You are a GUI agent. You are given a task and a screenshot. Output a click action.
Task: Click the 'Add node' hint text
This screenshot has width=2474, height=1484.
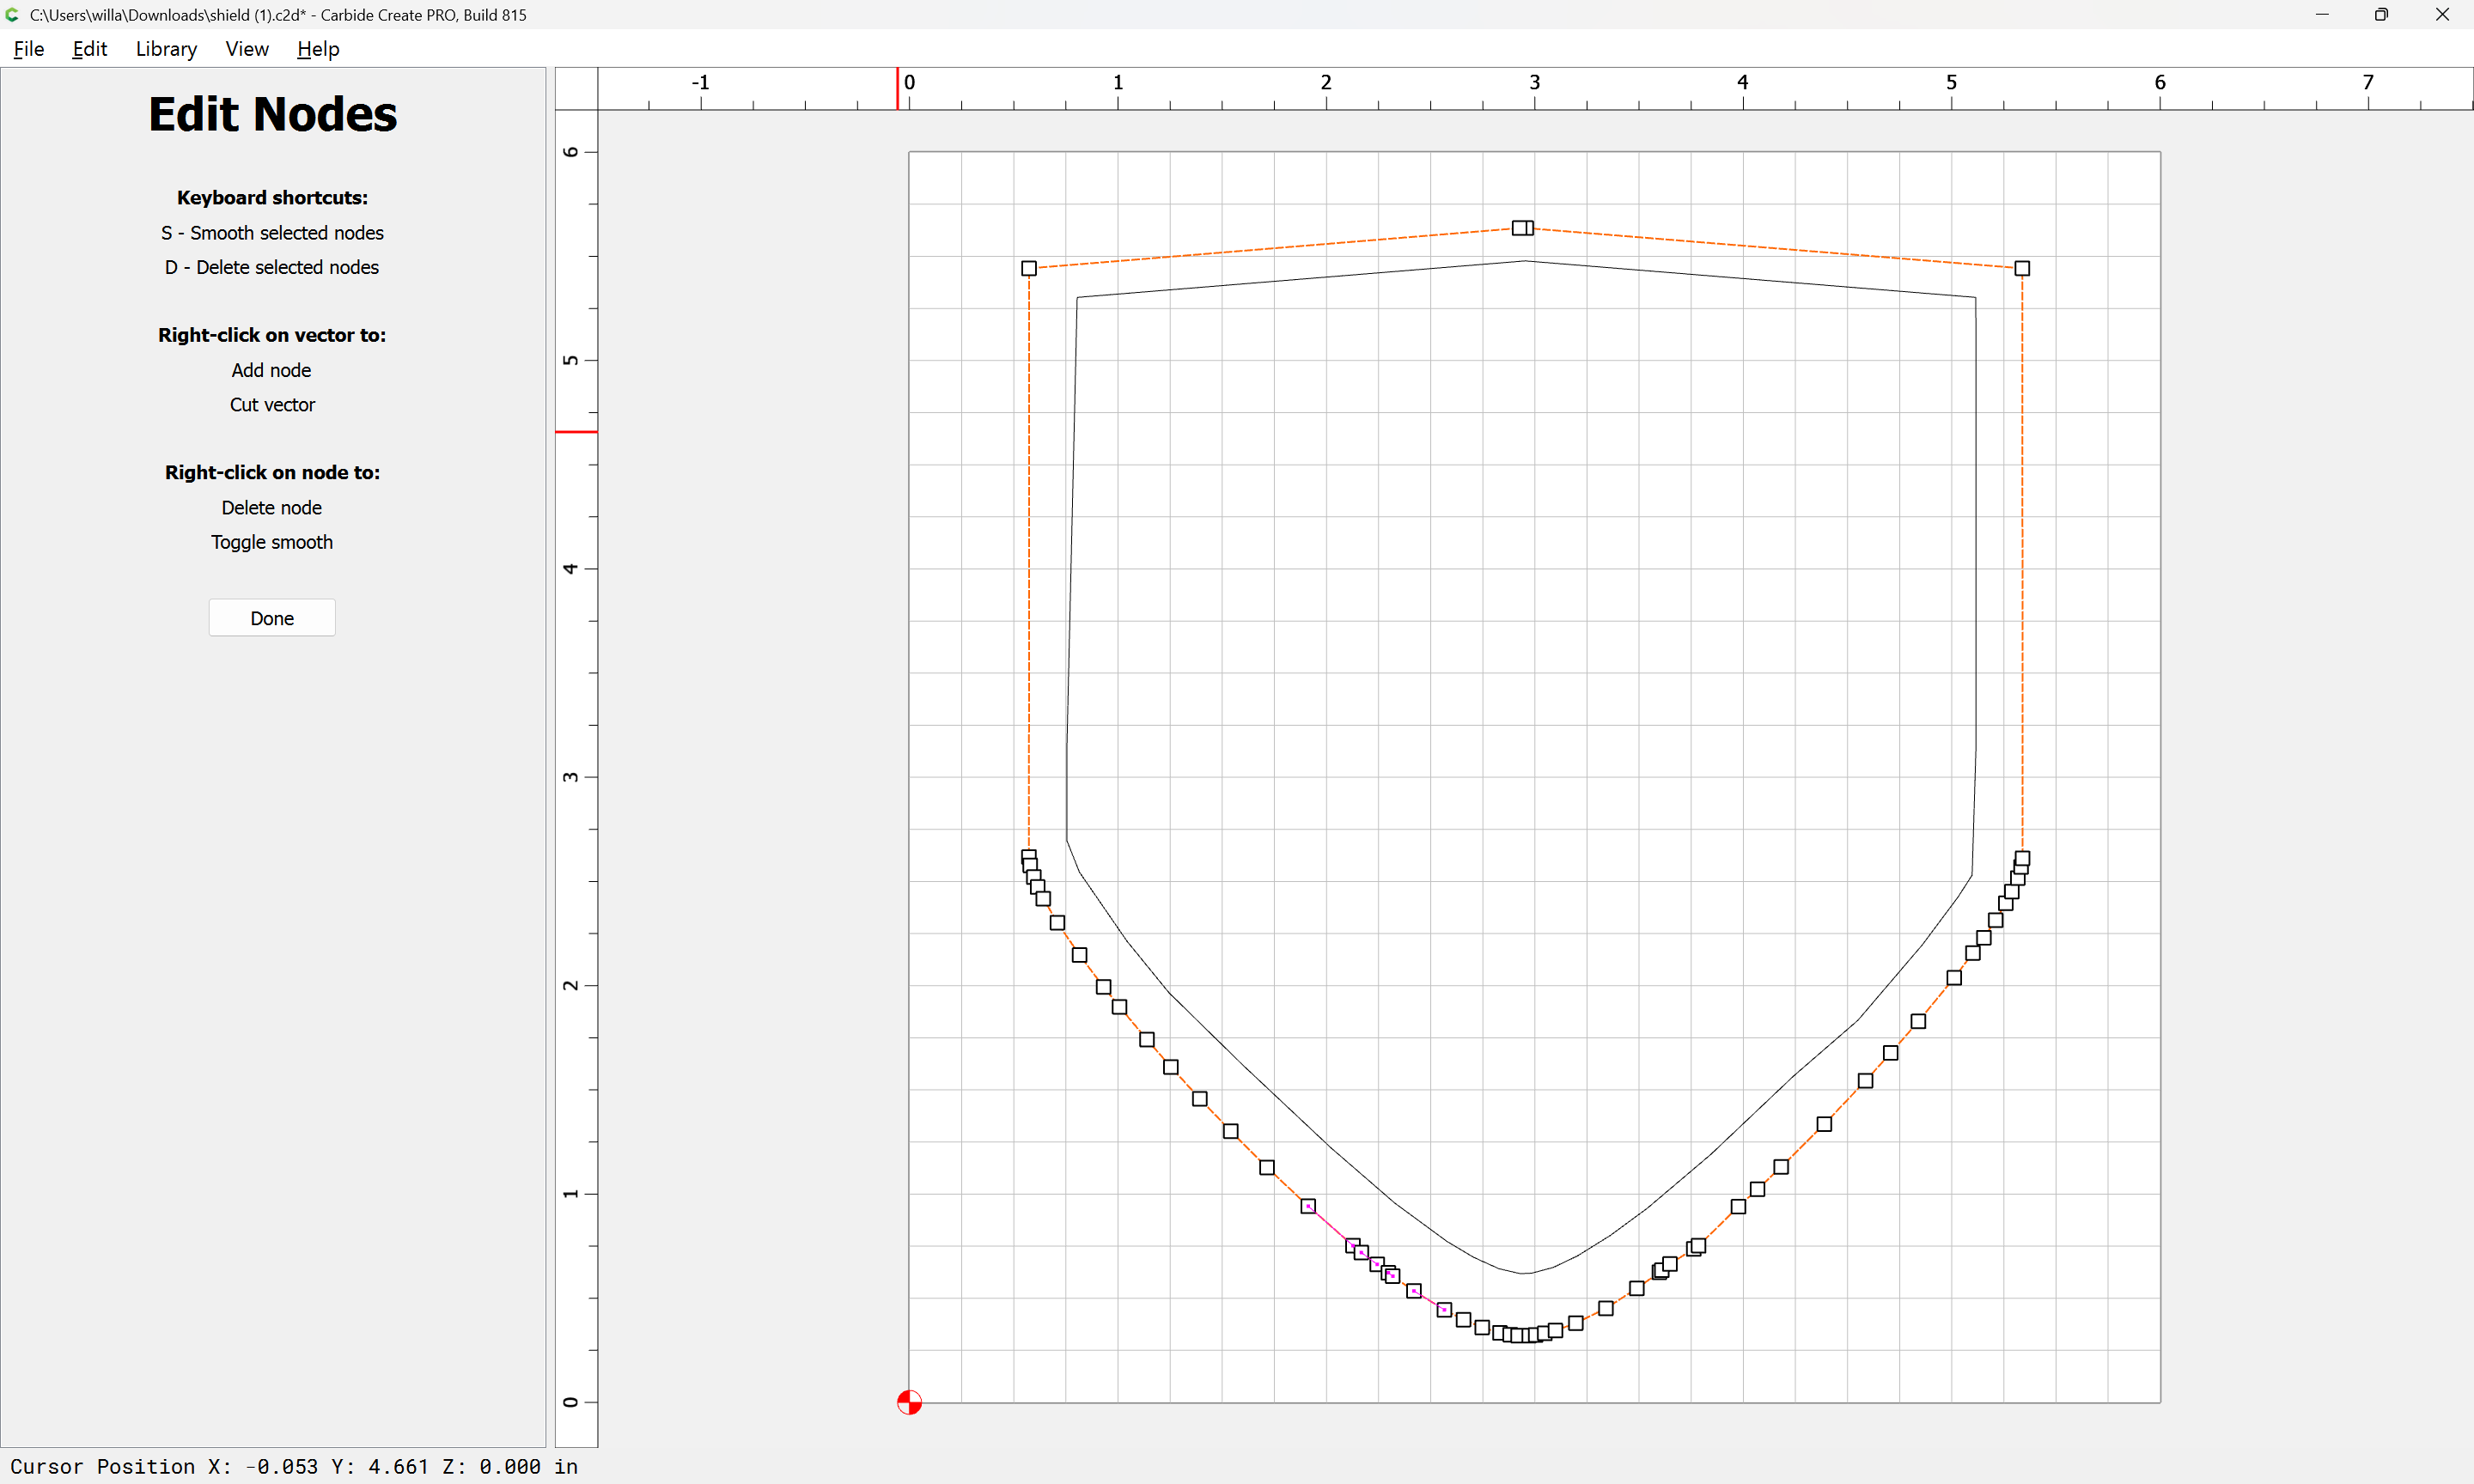pos(272,370)
